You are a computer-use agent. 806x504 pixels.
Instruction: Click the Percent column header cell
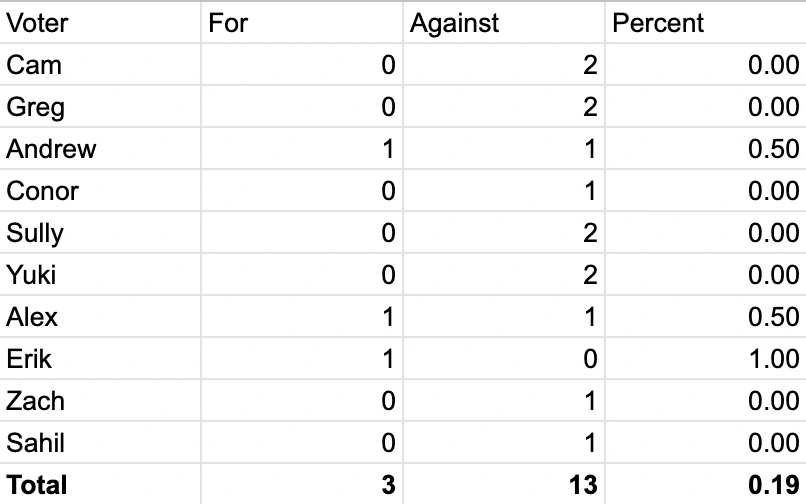(x=705, y=23)
